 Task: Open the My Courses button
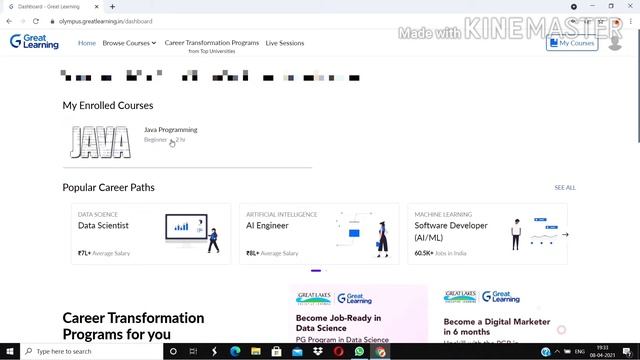click(x=572, y=43)
